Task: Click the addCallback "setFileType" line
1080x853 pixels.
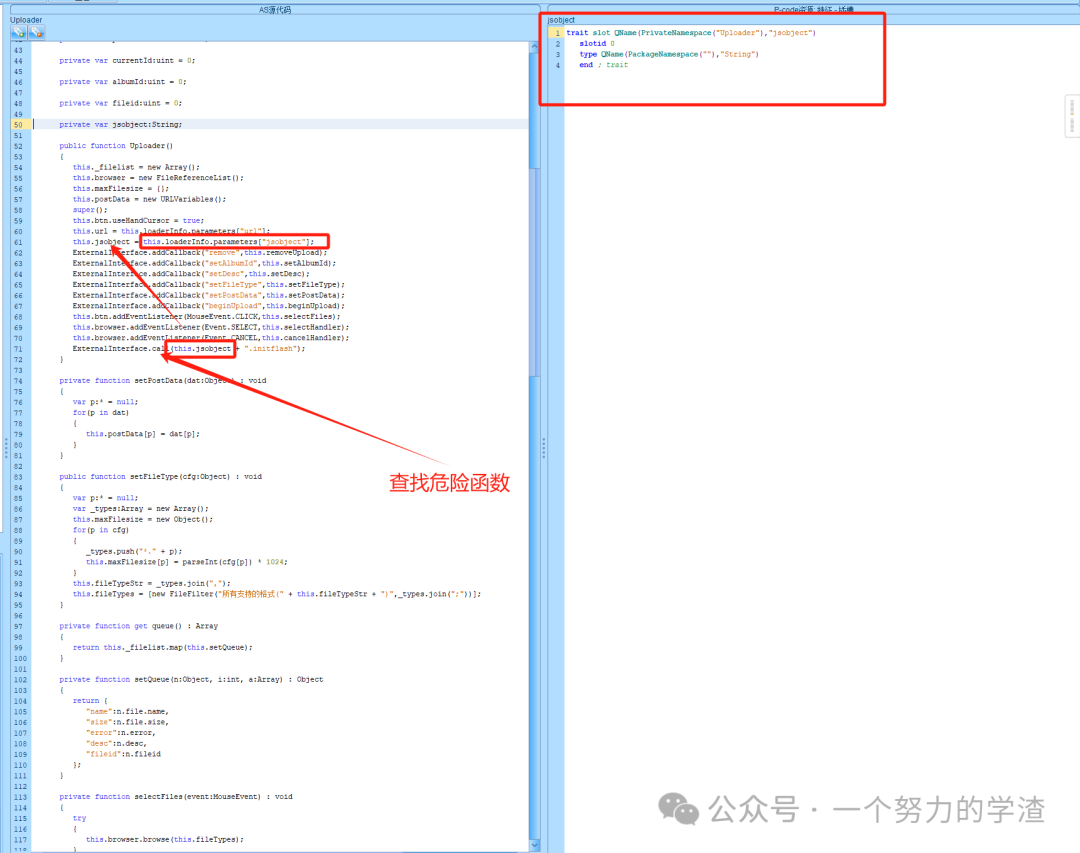Action: coord(209,285)
